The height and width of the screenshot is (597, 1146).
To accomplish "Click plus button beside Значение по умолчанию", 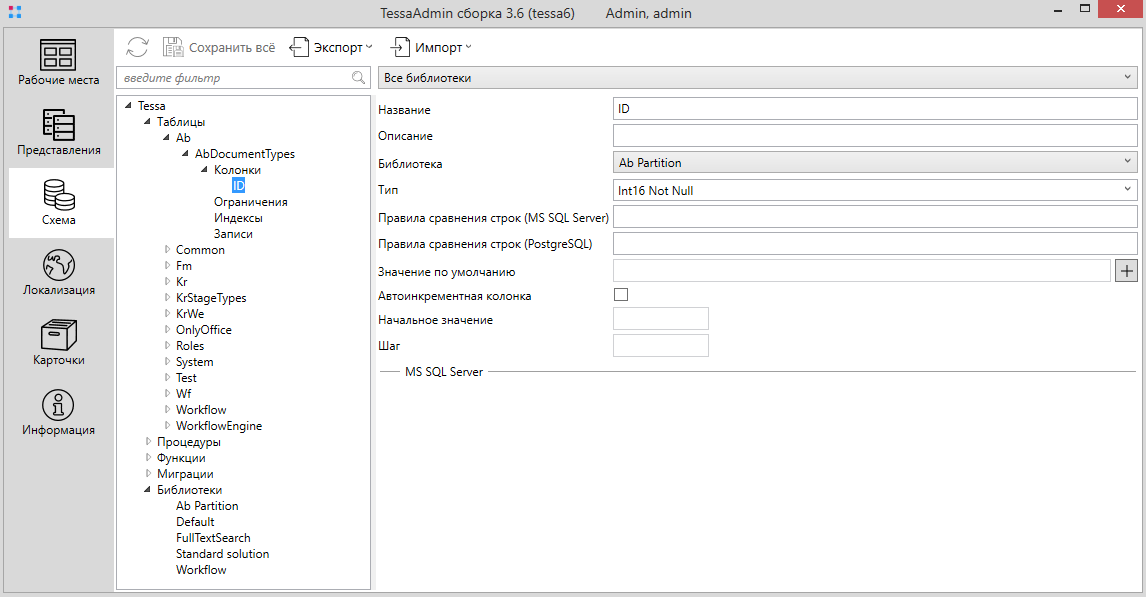I will point(1126,270).
